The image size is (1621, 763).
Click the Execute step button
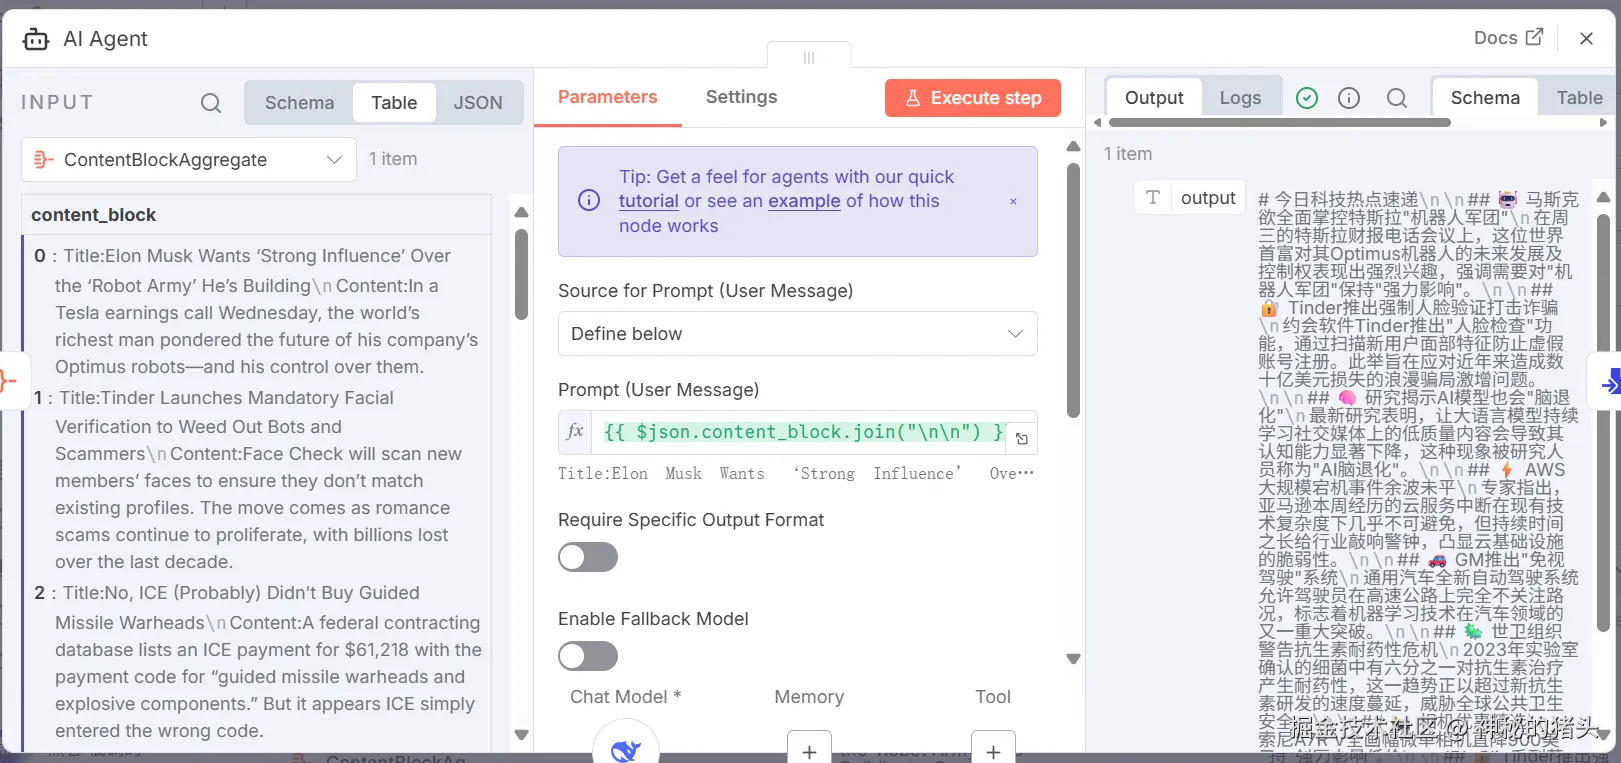pos(973,98)
